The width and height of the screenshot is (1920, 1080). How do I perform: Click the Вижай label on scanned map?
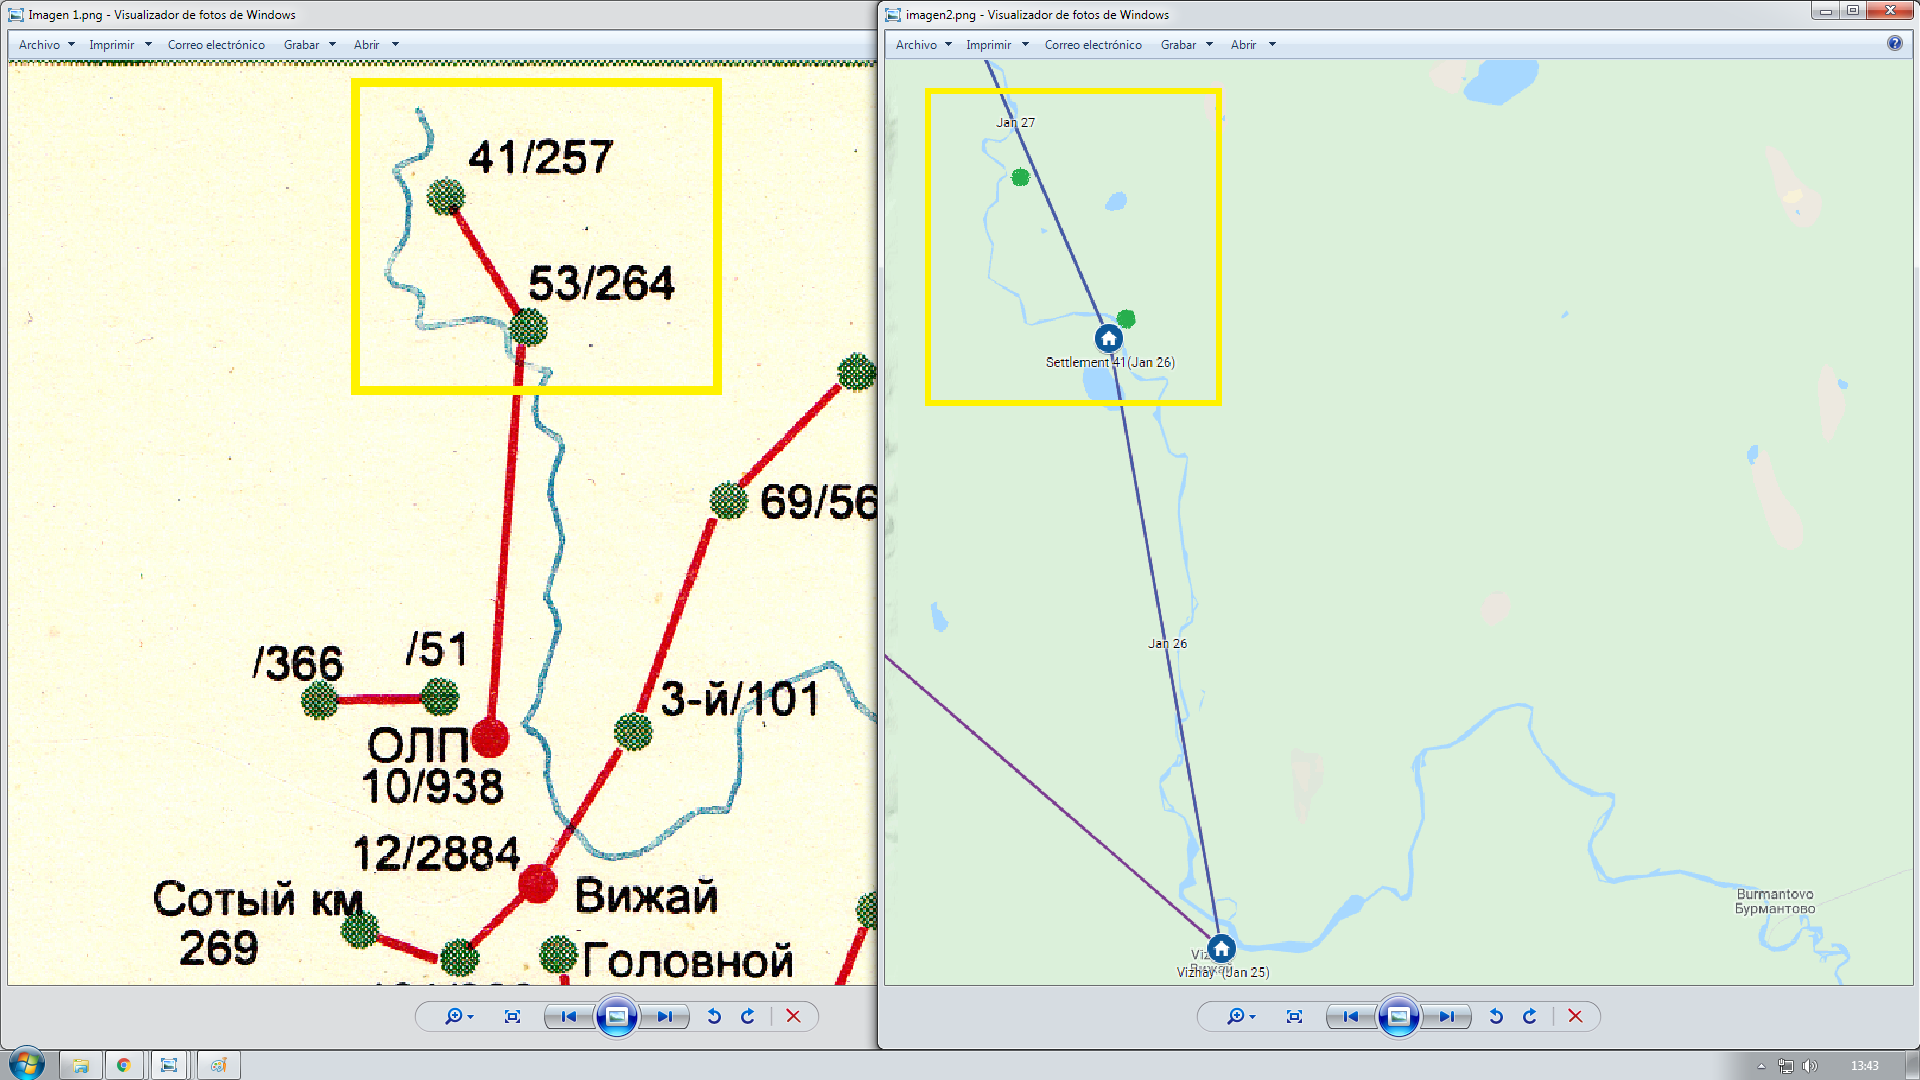click(x=646, y=896)
